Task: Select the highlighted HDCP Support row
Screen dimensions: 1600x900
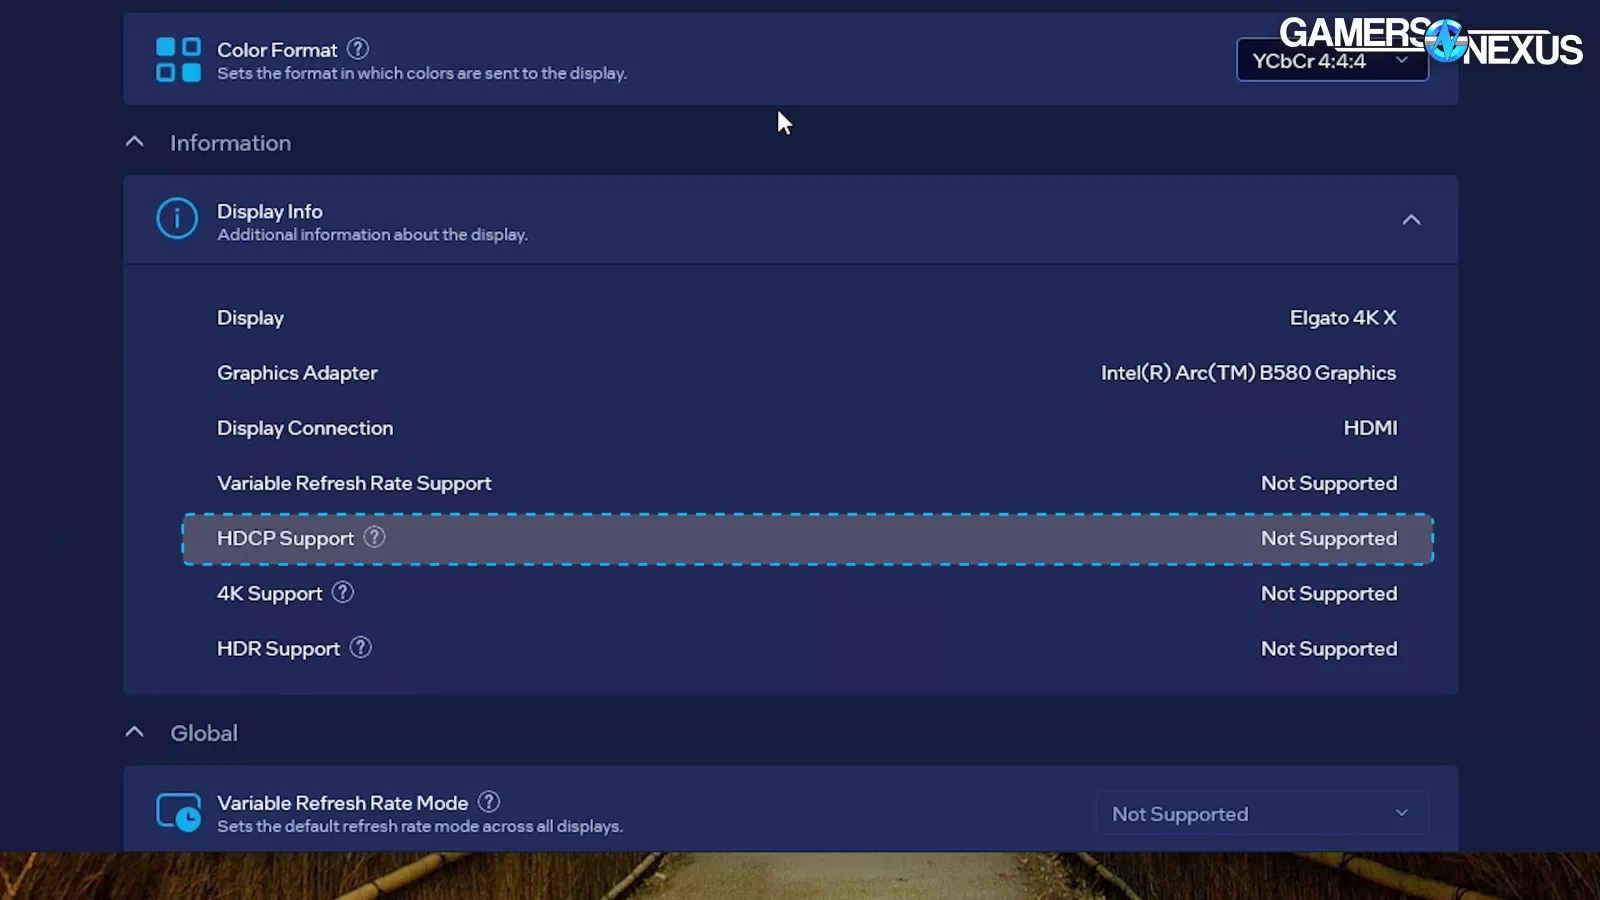Action: coord(807,539)
